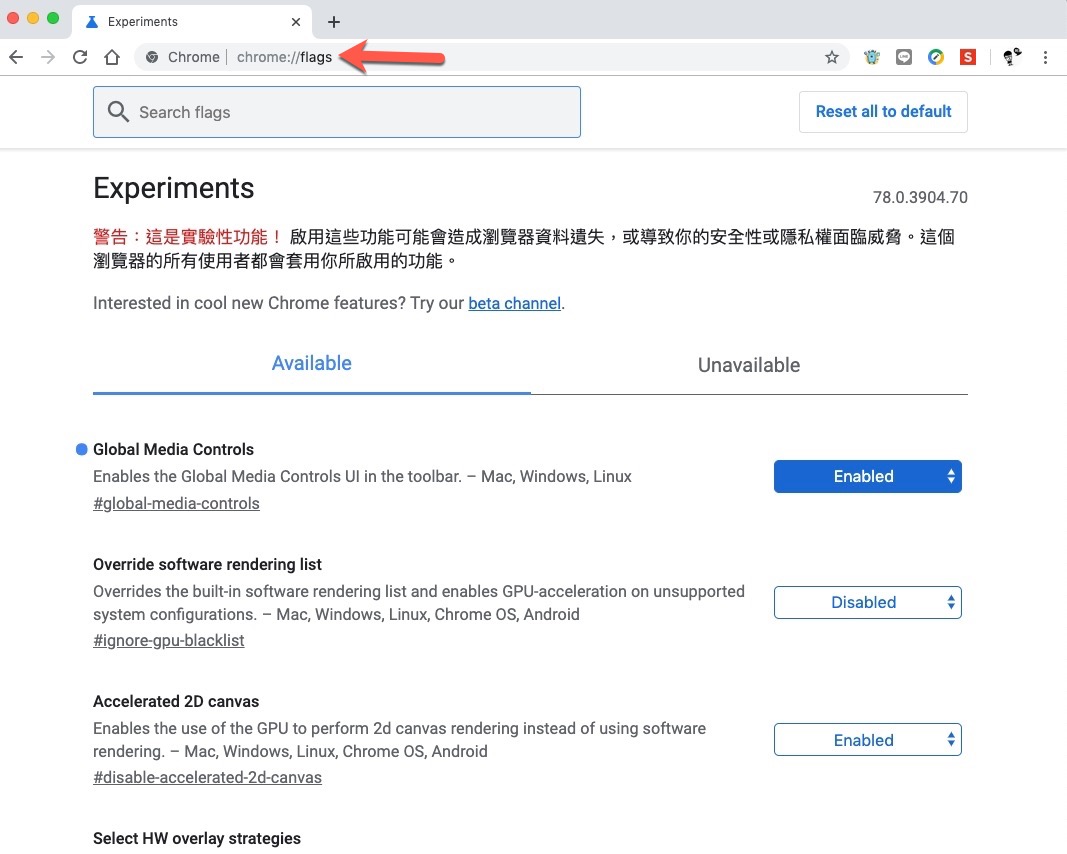Click the Select HW overlay strategies heading
Viewport: 1067px width, 854px height.
click(197, 838)
